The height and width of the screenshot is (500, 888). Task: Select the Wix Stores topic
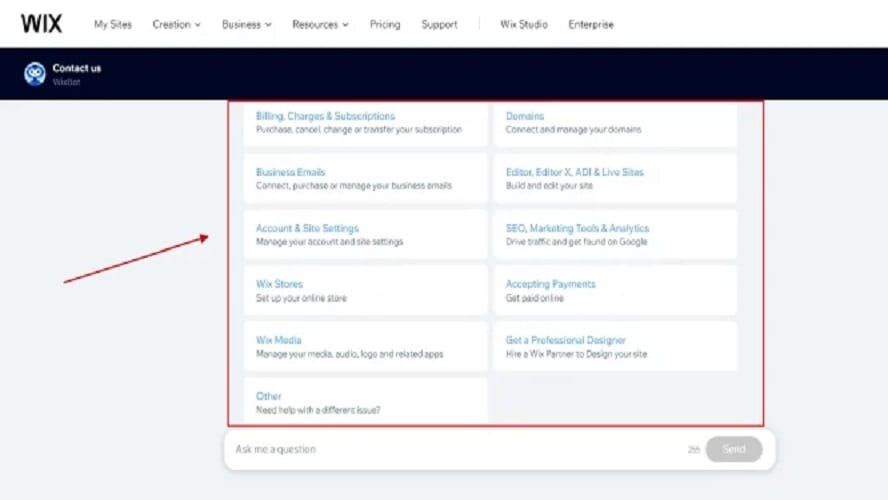click(366, 290)
